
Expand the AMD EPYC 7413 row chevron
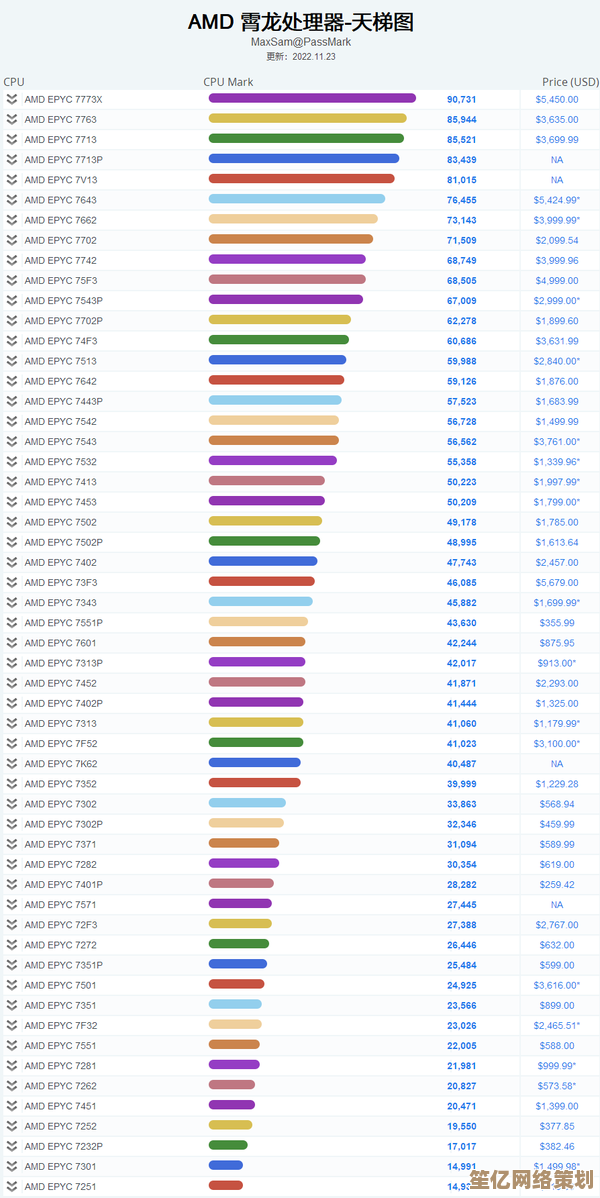[11, 481]
